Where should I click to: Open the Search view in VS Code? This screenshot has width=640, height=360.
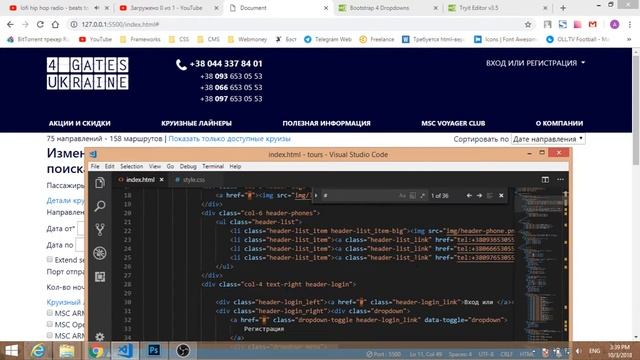(100, 206)
